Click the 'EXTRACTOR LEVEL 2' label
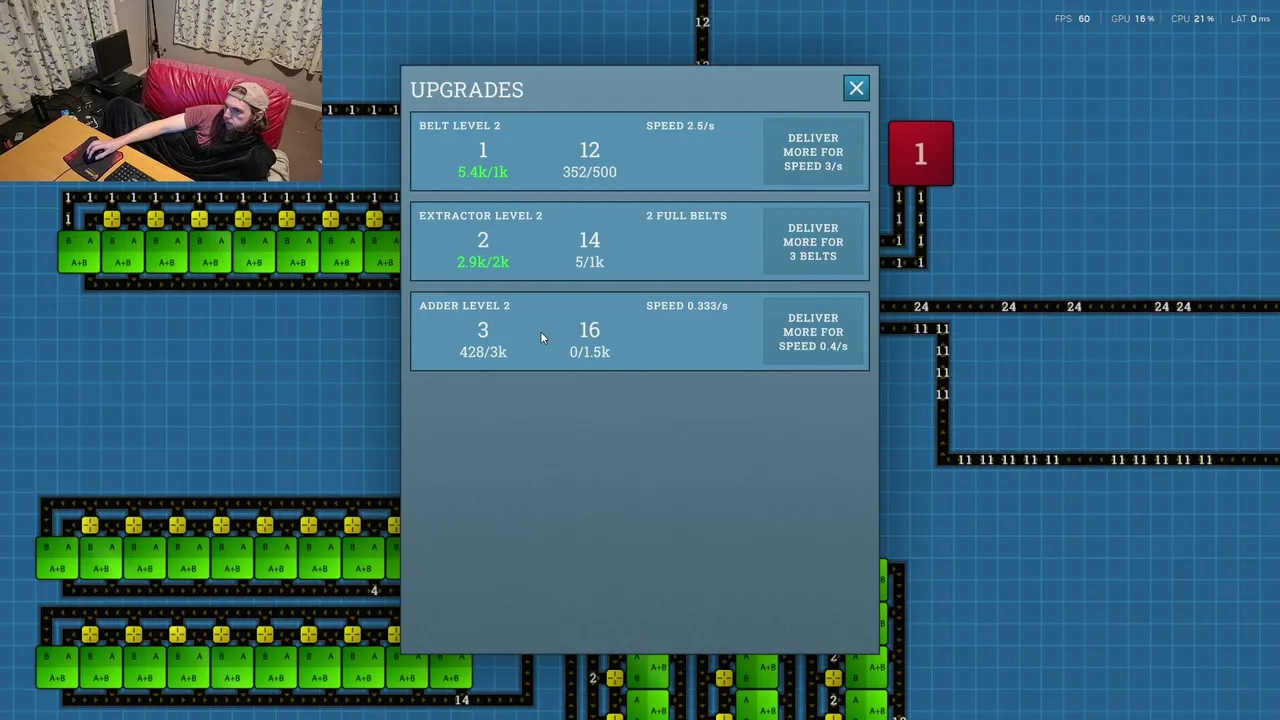Screen dimensions: 1280x720 click(x=481, y=216)
